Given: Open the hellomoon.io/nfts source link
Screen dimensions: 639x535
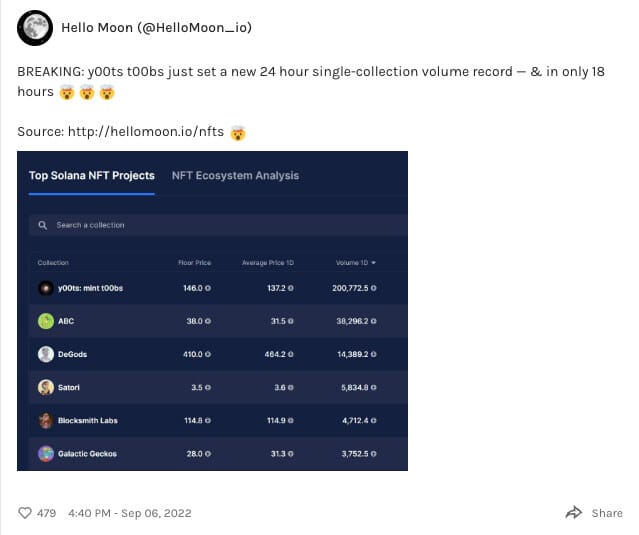Looking at the screenshot, I should 144,132.
